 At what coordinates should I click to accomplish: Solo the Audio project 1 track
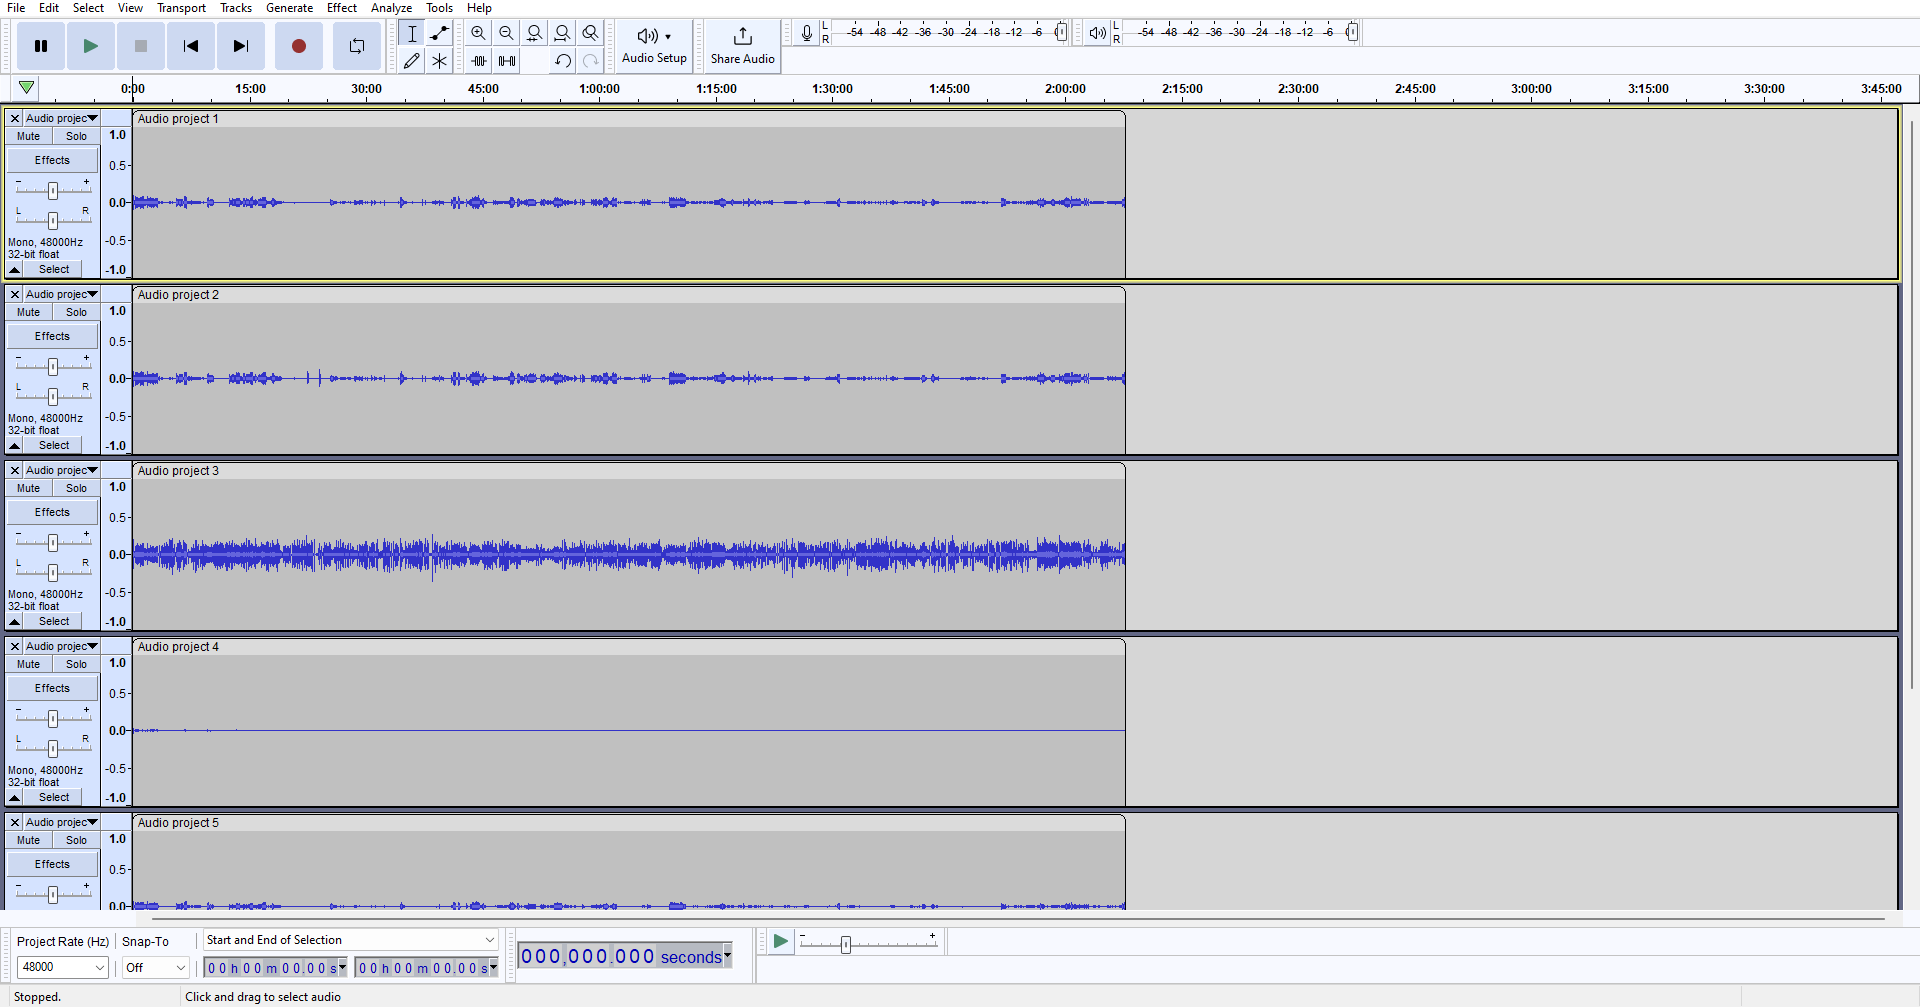(77, 136)
